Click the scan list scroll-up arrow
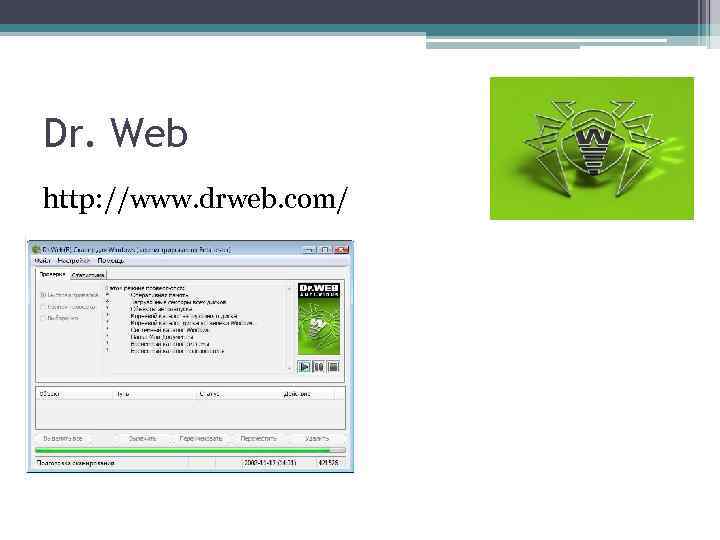The width and height of the screenshot is (720, 540). pyautogui.click(x=289, y=289)
